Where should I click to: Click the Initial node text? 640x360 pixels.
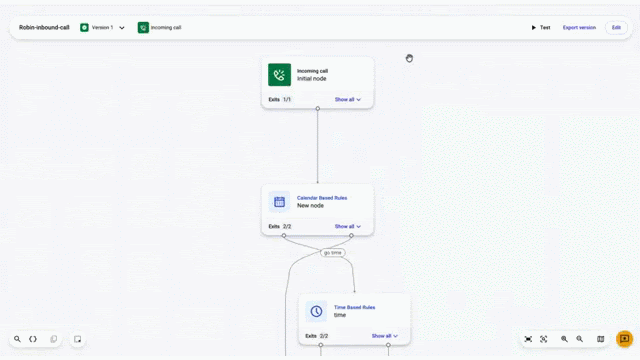click(311, 79)
